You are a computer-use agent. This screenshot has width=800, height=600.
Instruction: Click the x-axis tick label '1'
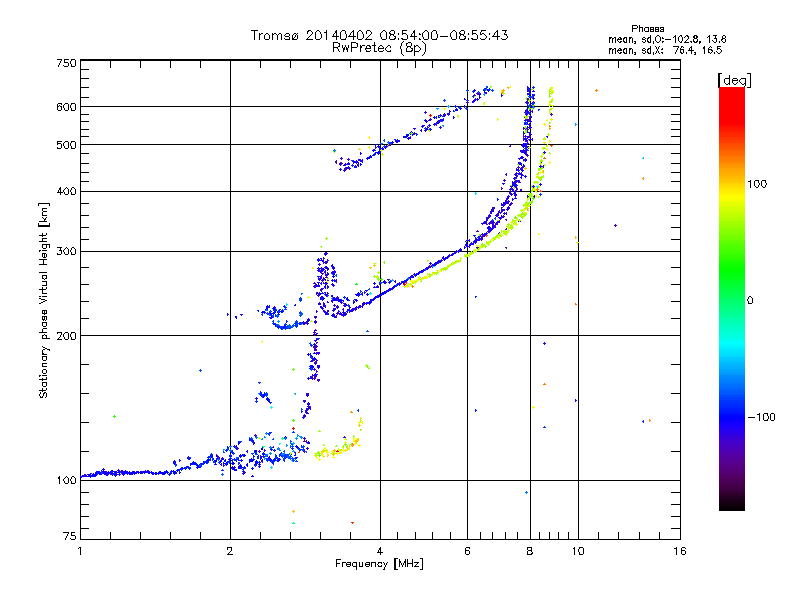point(80,551)
